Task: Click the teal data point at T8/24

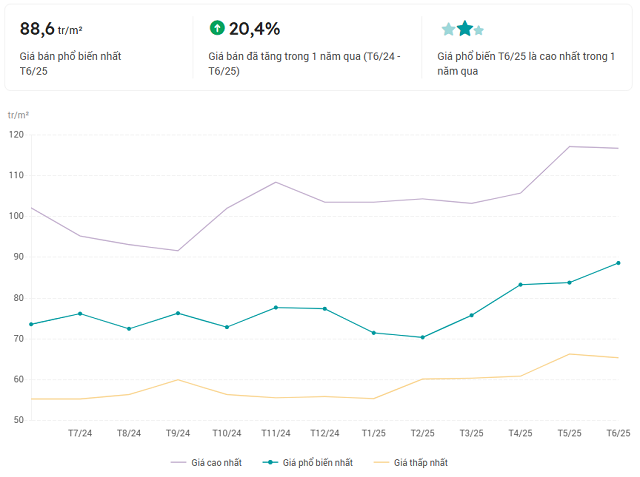Action: (128, 329)
